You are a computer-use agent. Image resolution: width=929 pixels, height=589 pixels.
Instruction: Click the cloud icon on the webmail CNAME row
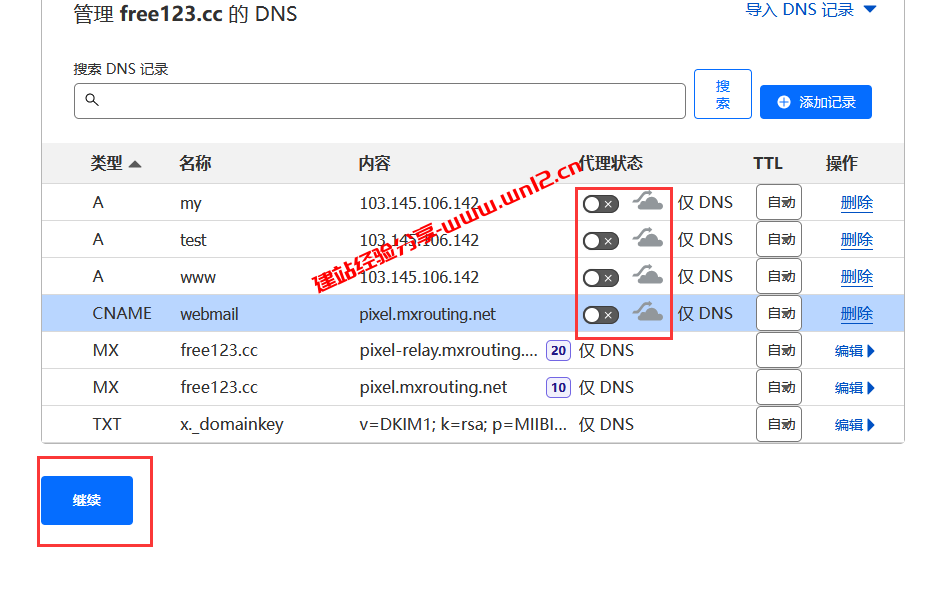[x=648, y=313]
